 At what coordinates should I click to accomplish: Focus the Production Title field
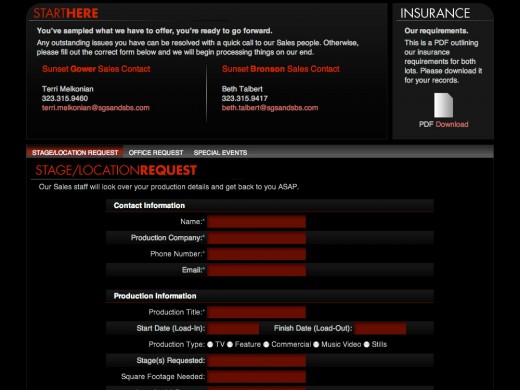click(x=256, y=312)
